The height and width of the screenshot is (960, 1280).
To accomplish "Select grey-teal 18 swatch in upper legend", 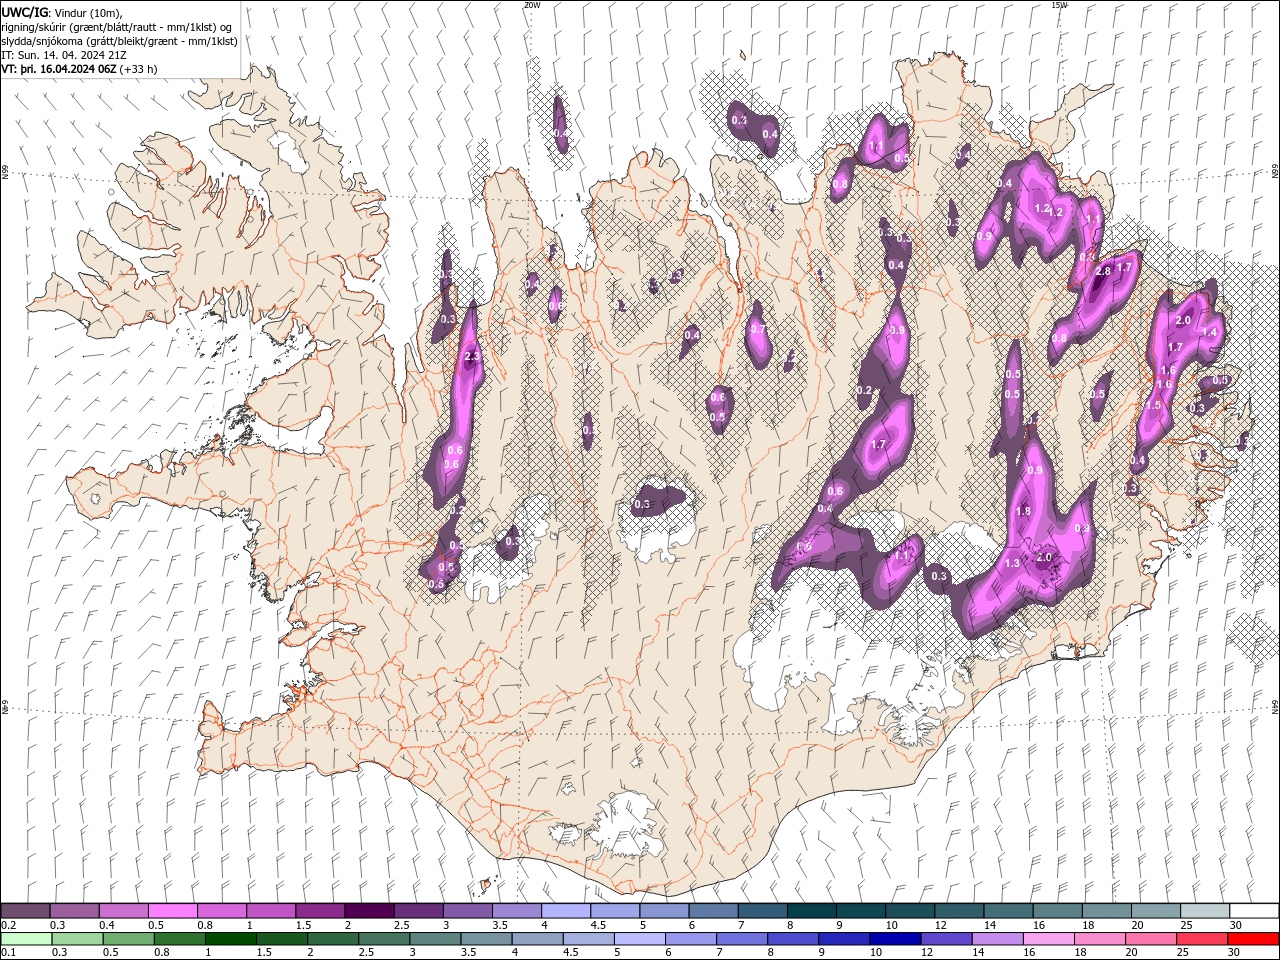I will (x=1106, y=911).
